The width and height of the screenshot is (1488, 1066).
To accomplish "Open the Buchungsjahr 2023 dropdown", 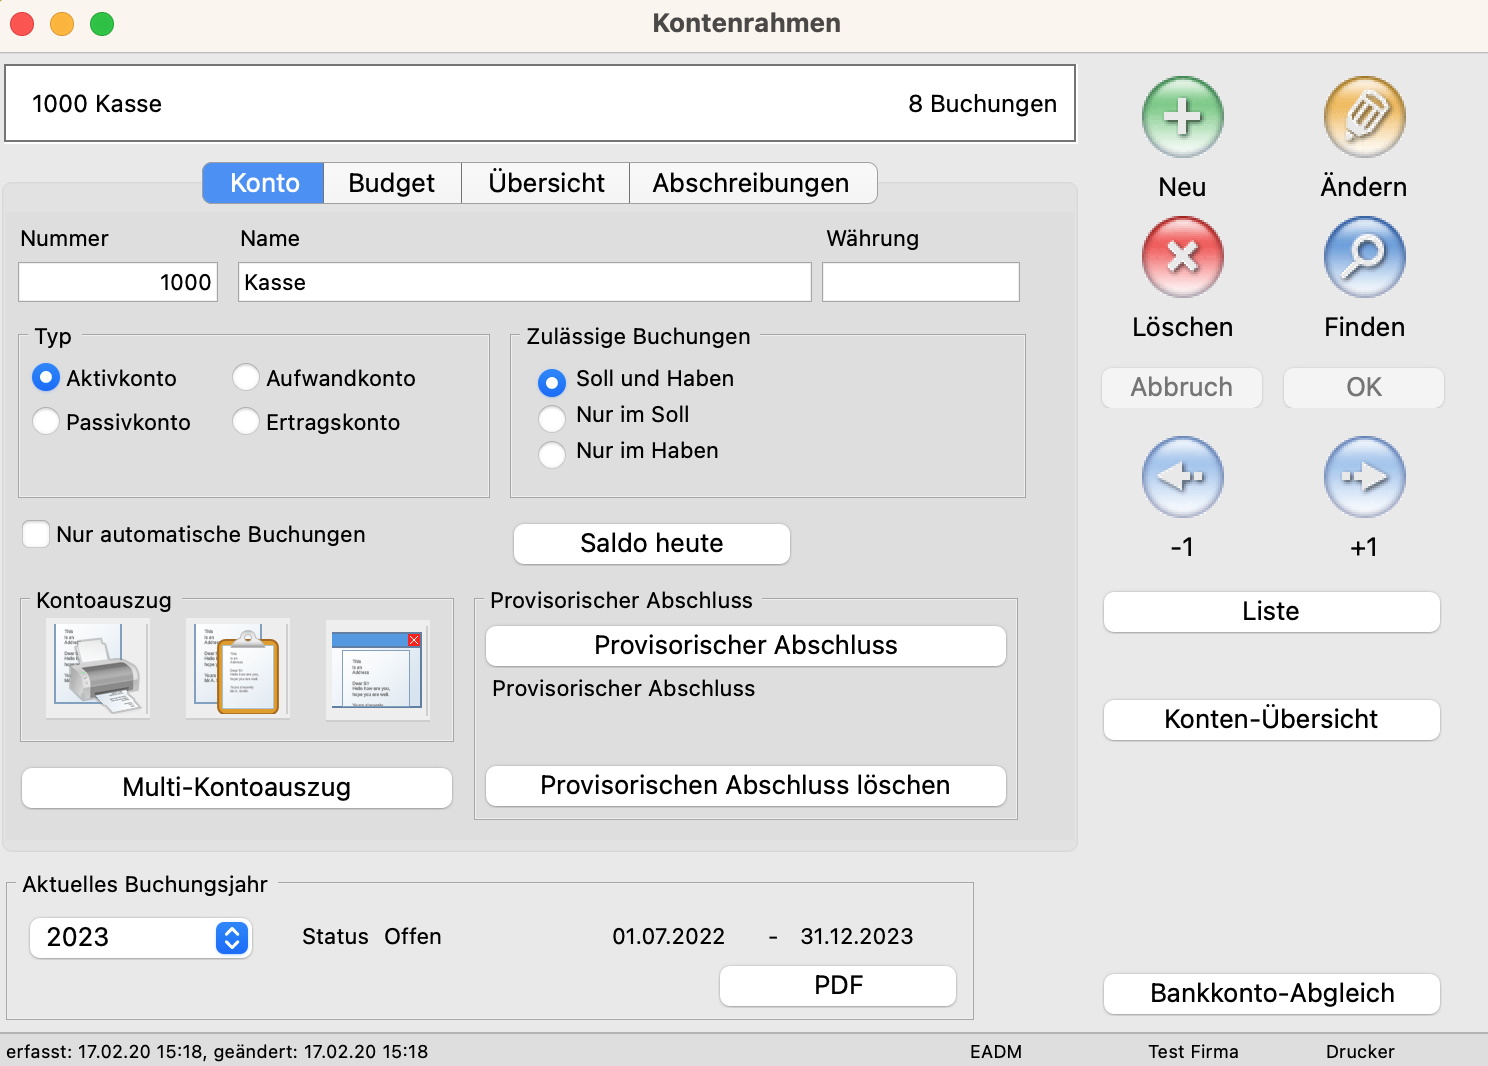I will pyautogui.click(x=232, y=938).
